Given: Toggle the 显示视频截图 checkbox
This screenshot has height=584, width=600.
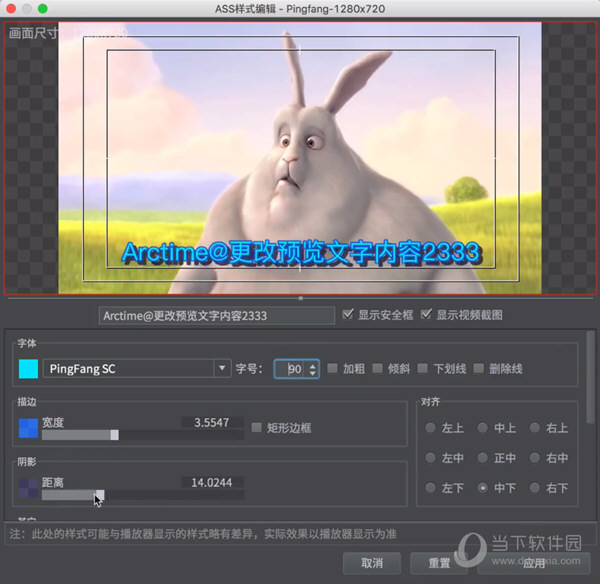Looking at the screenshot, I should pyautogui.click(x=426, y=315).
